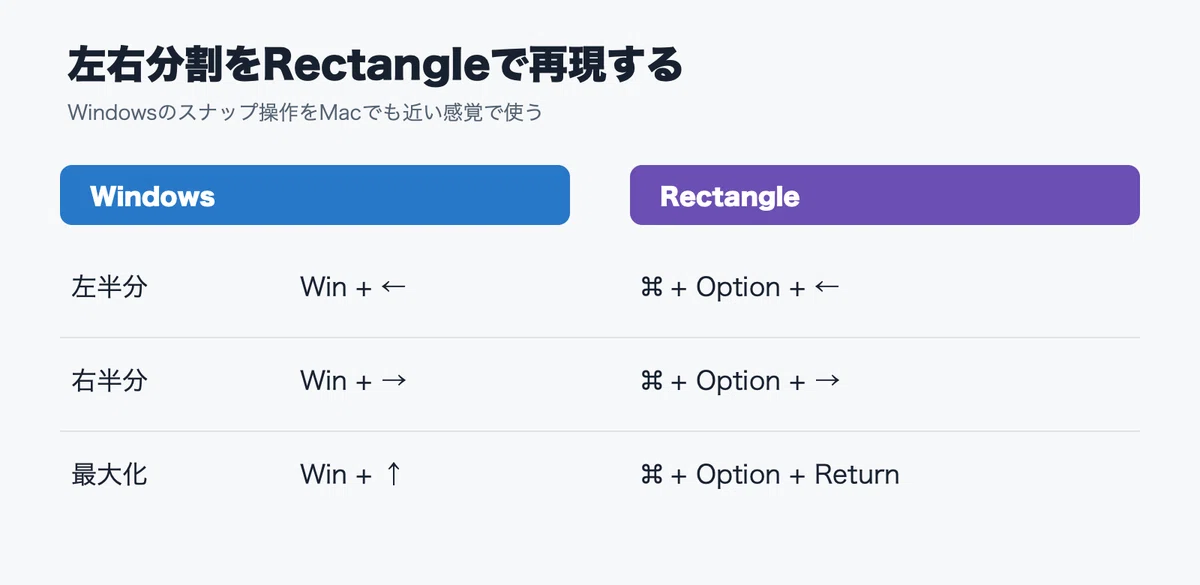
Task: Click the purple Rectangle header bar
Action: pyautogui.click(x=885, y=195)
